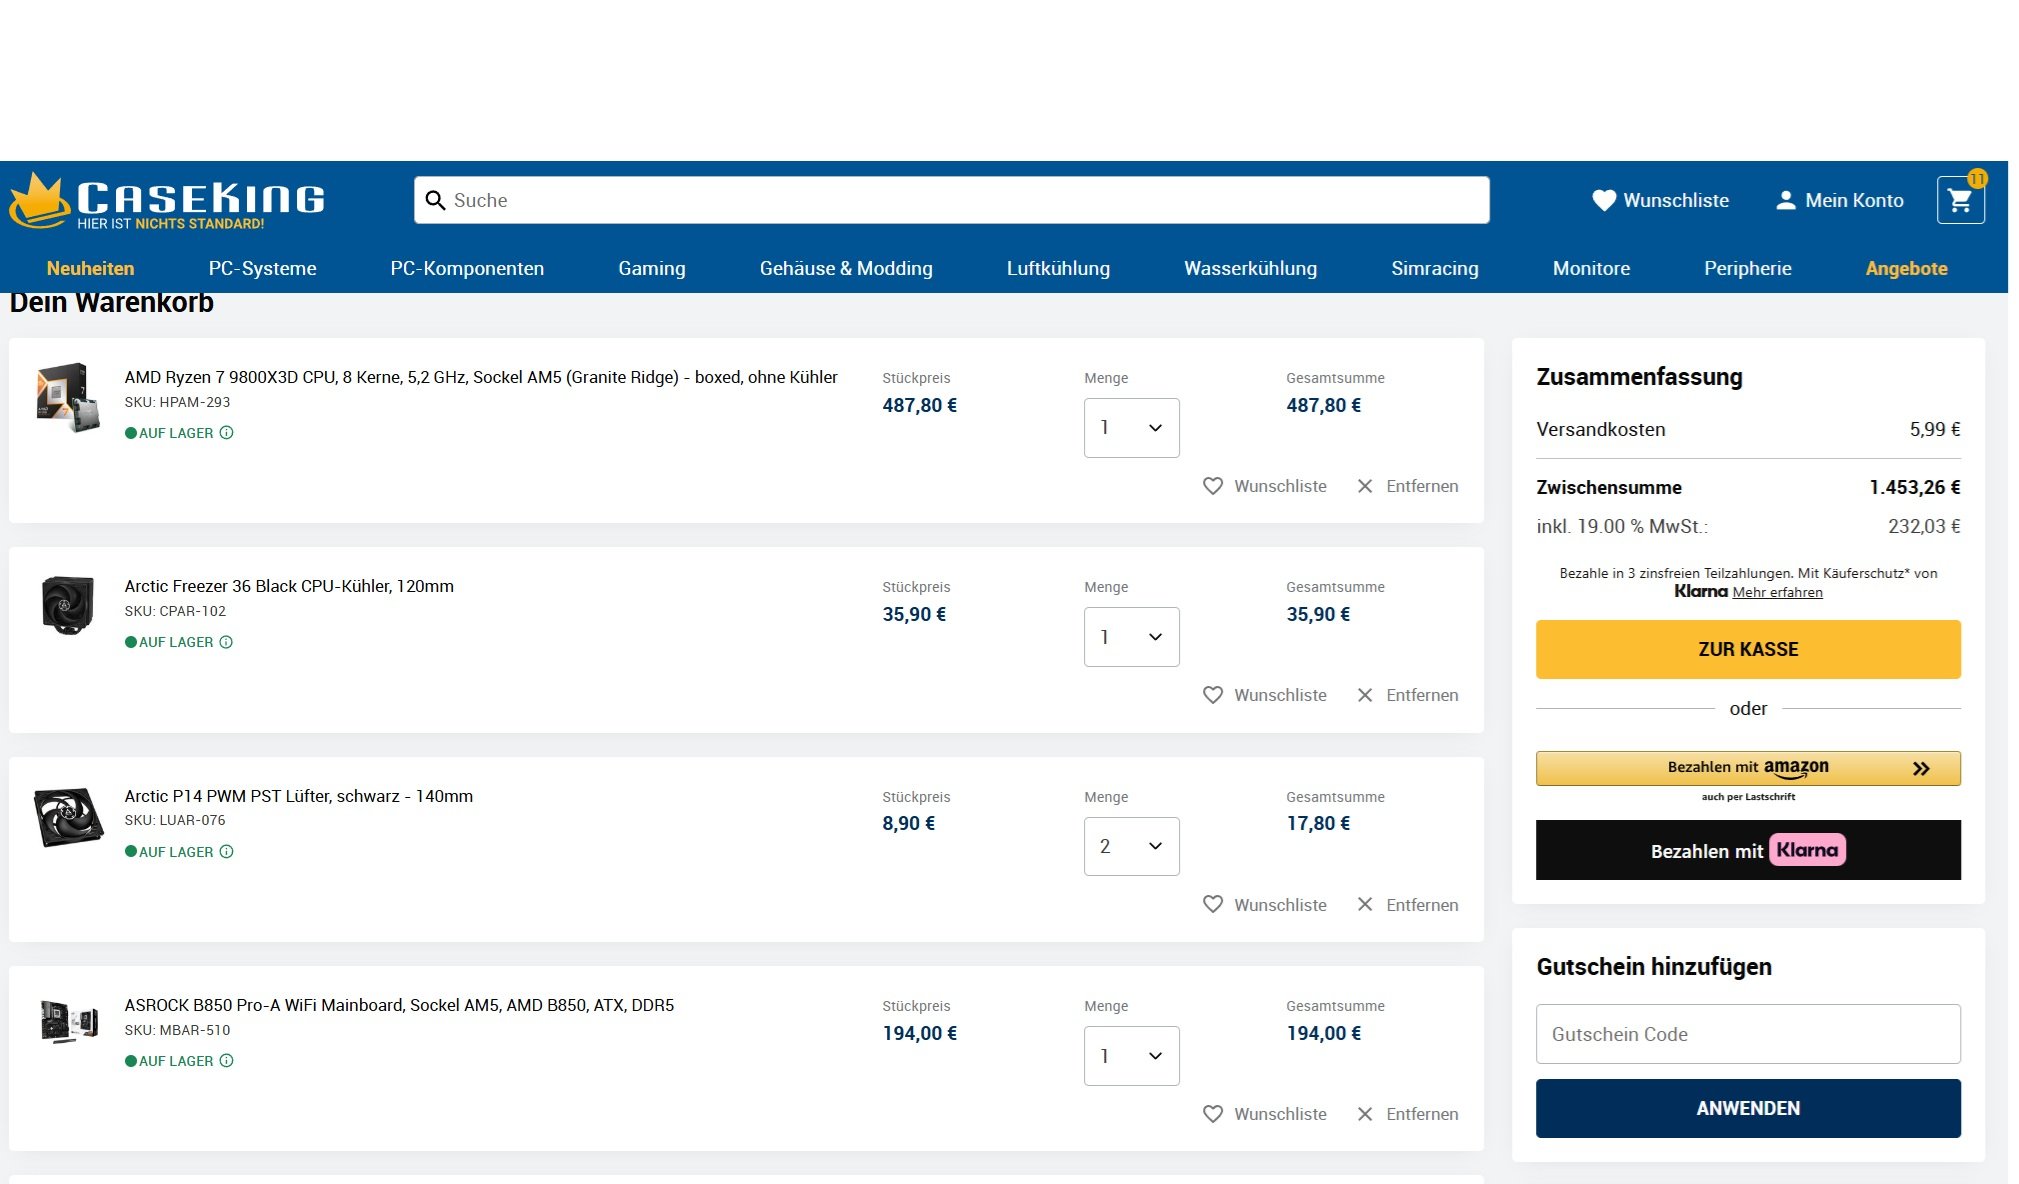Viewport: 2019px width, 1184px height.
Task: Open quantity dropdown for Ryzen 7 9800X3D
Action: (x=1131, y=428)
